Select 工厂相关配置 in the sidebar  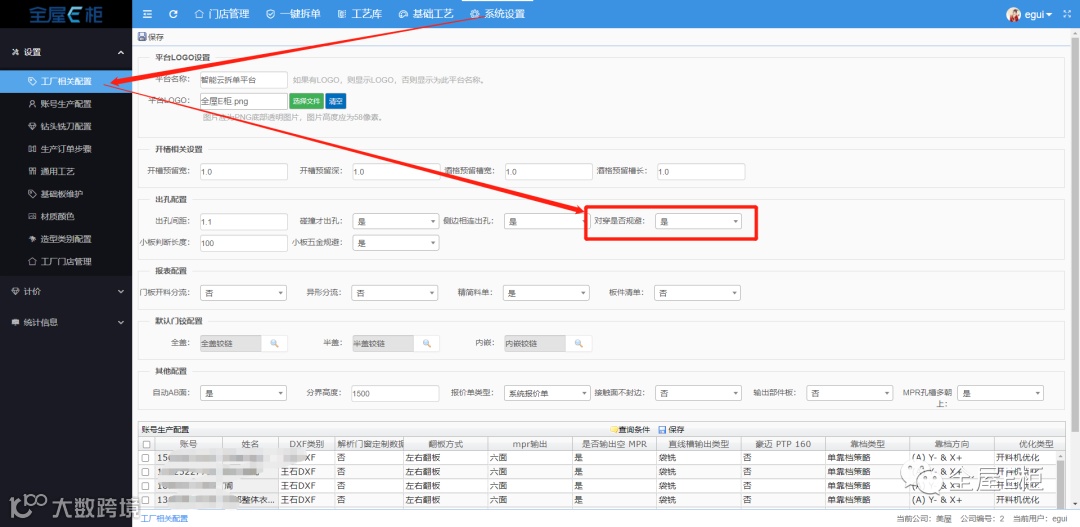click(66, 81)
